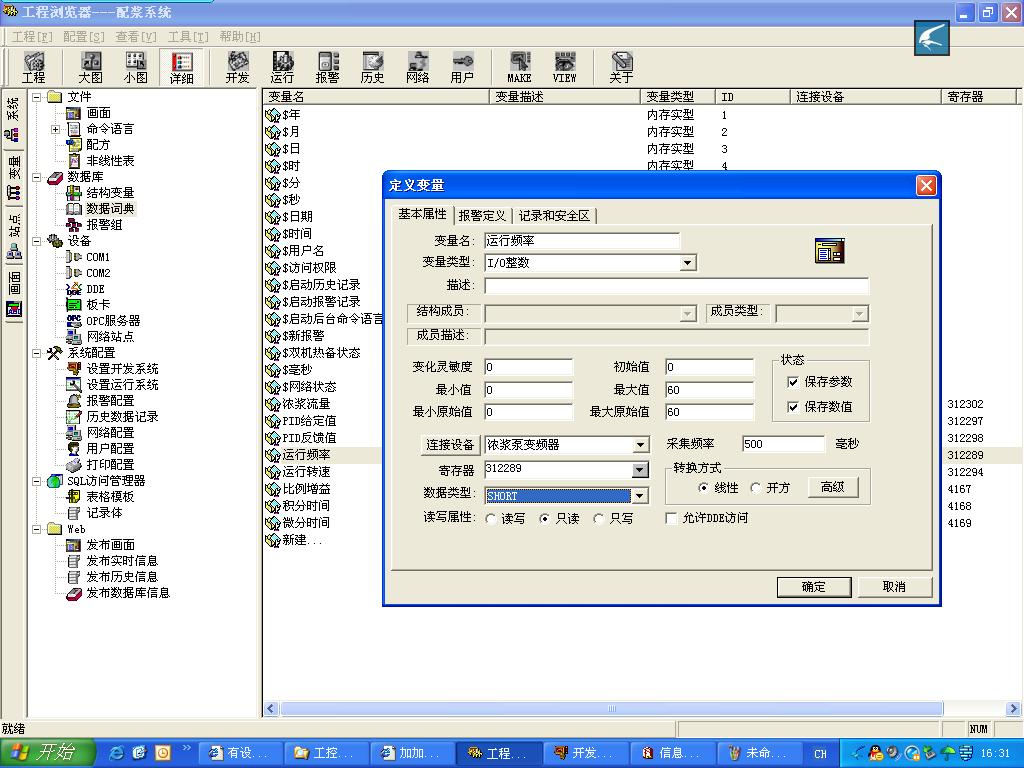Screen dimensions: 1024x768
Task: Open the 网络 network toolbar icon
Action: [x=417, y=67]
